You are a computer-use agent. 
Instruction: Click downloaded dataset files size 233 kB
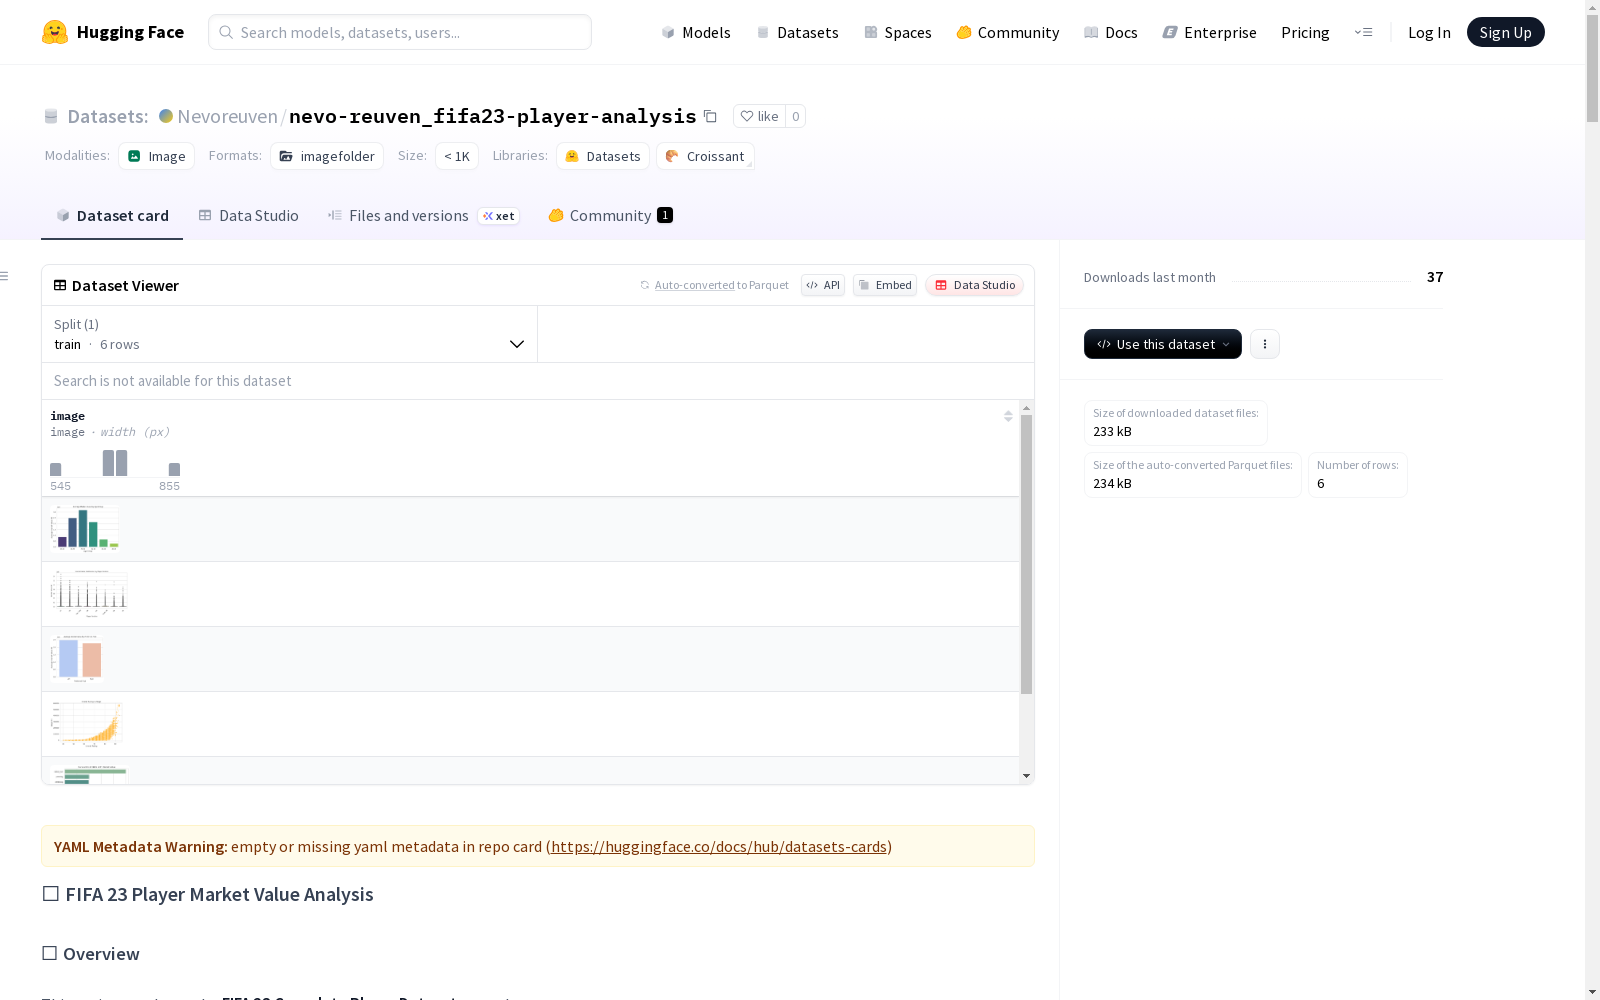click(1112, 431)
